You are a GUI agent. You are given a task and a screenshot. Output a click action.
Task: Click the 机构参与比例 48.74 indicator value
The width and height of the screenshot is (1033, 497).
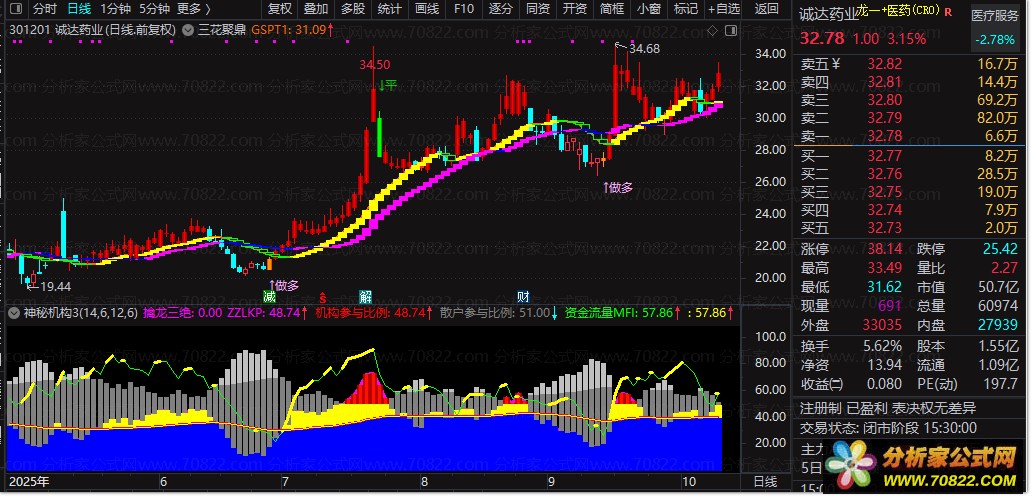tap(371, 312)
